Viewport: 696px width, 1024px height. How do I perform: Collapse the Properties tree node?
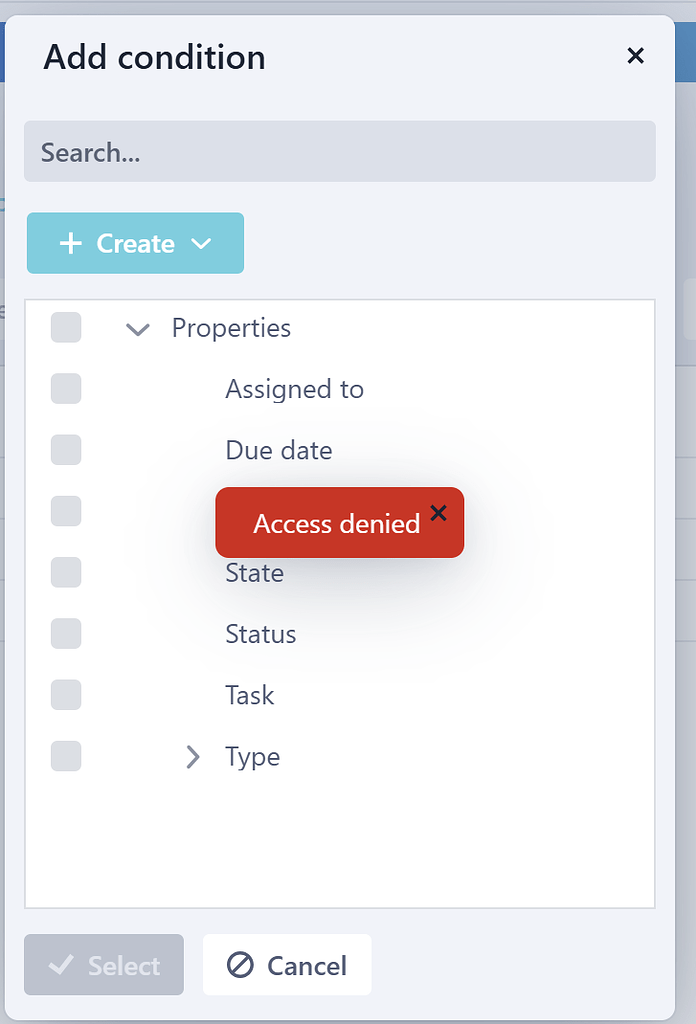coord(138,328)
